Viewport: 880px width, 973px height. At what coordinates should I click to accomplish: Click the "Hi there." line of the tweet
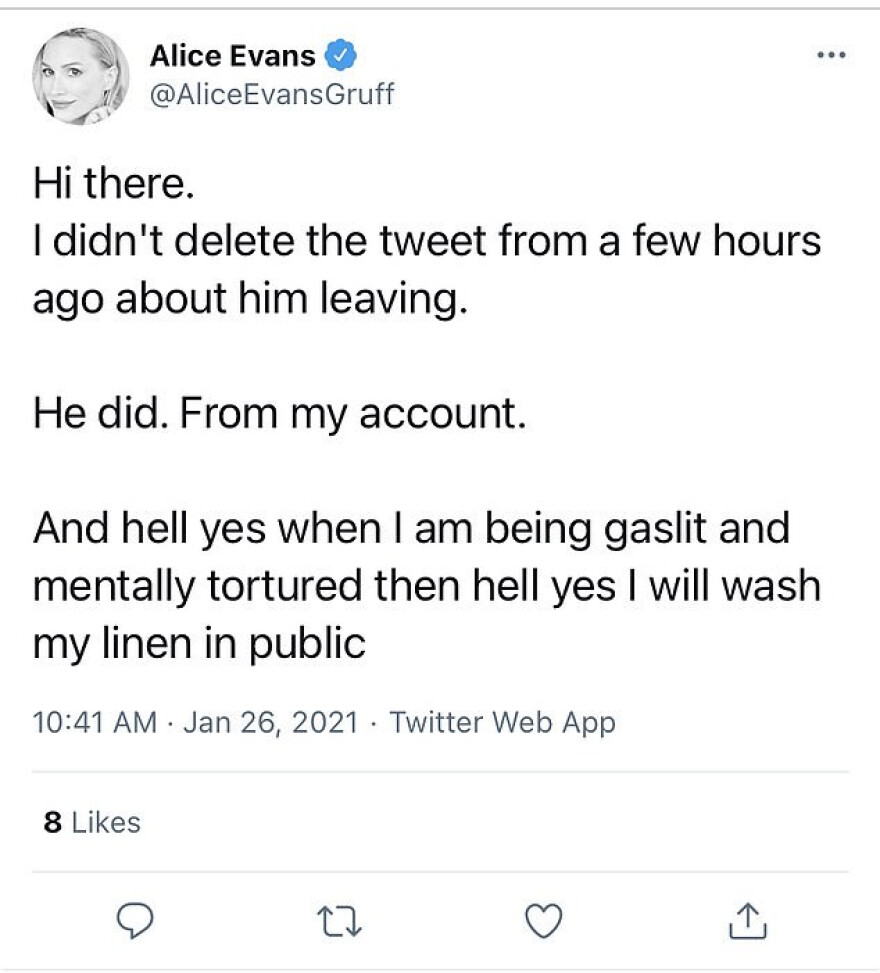click(106, 183)
